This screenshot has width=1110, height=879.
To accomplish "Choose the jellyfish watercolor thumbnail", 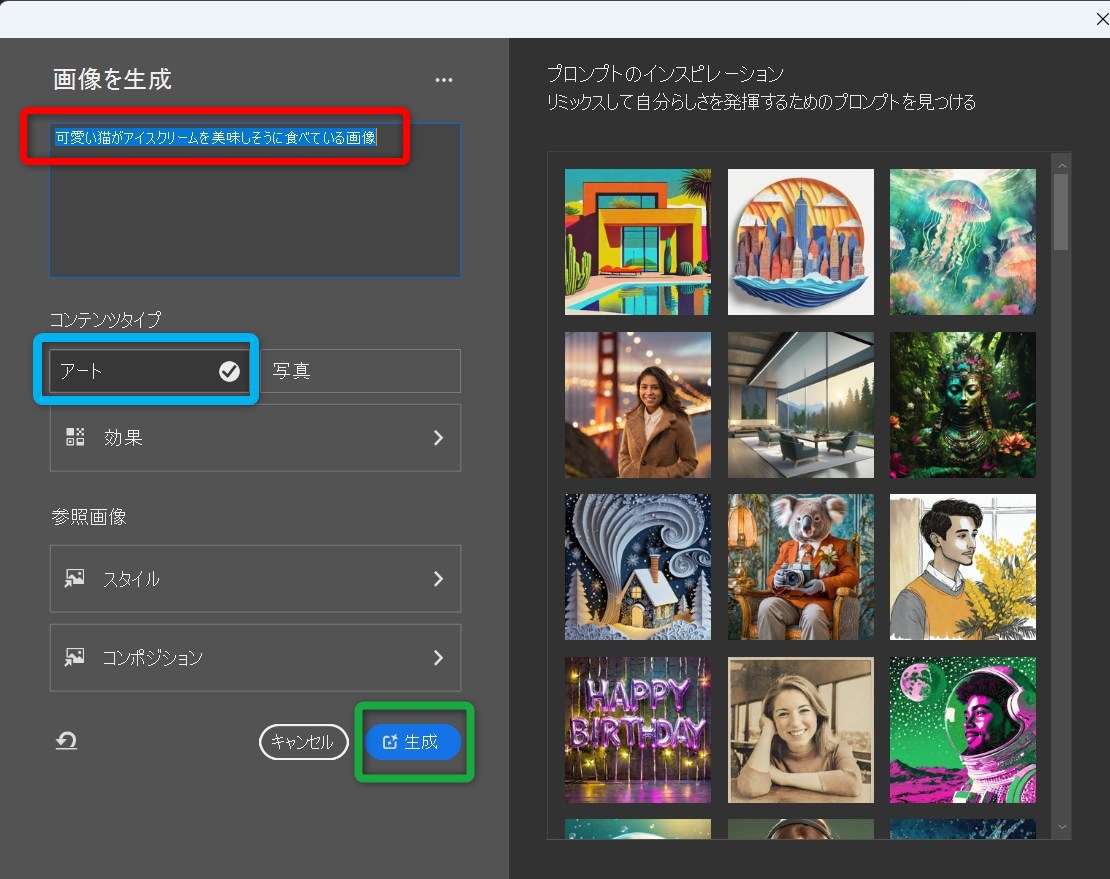I will tap(962, 241).
